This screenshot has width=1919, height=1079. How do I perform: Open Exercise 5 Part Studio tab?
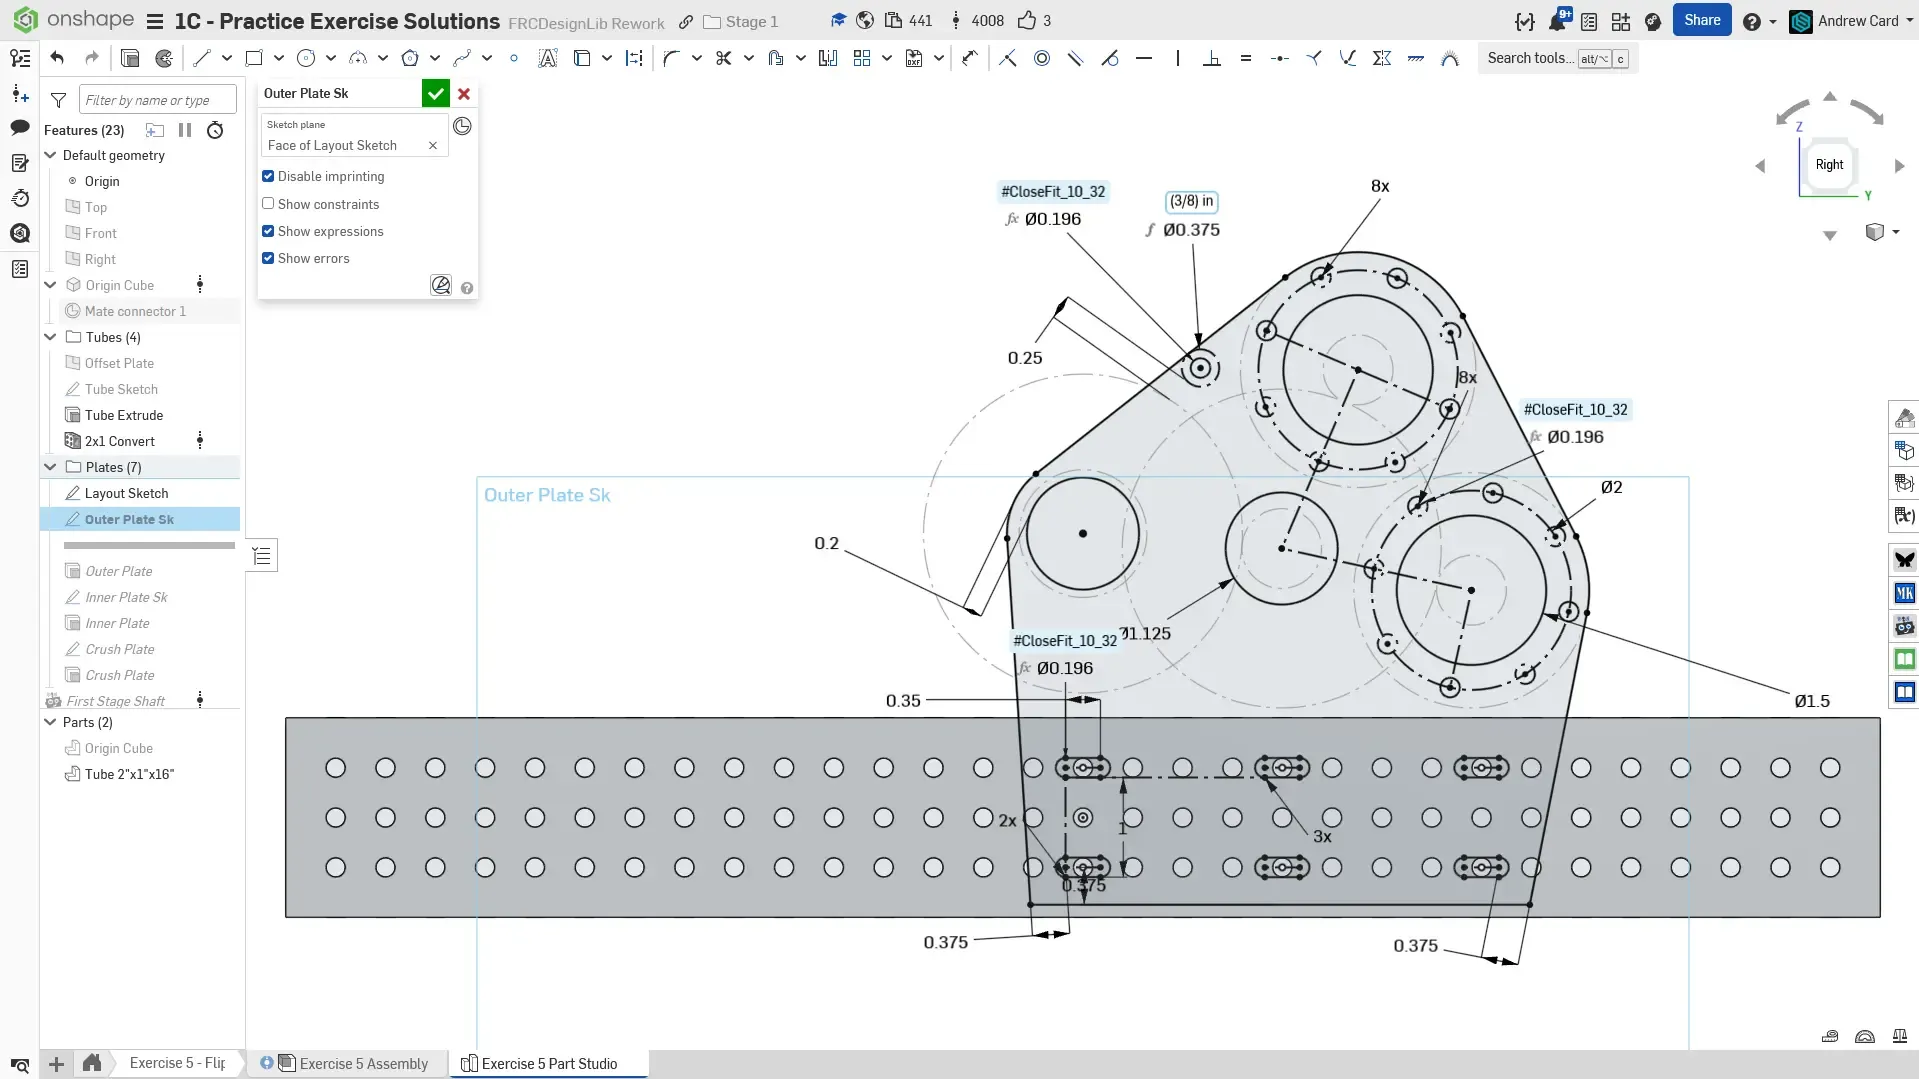pyautogui.click(x=548, y=1064)
